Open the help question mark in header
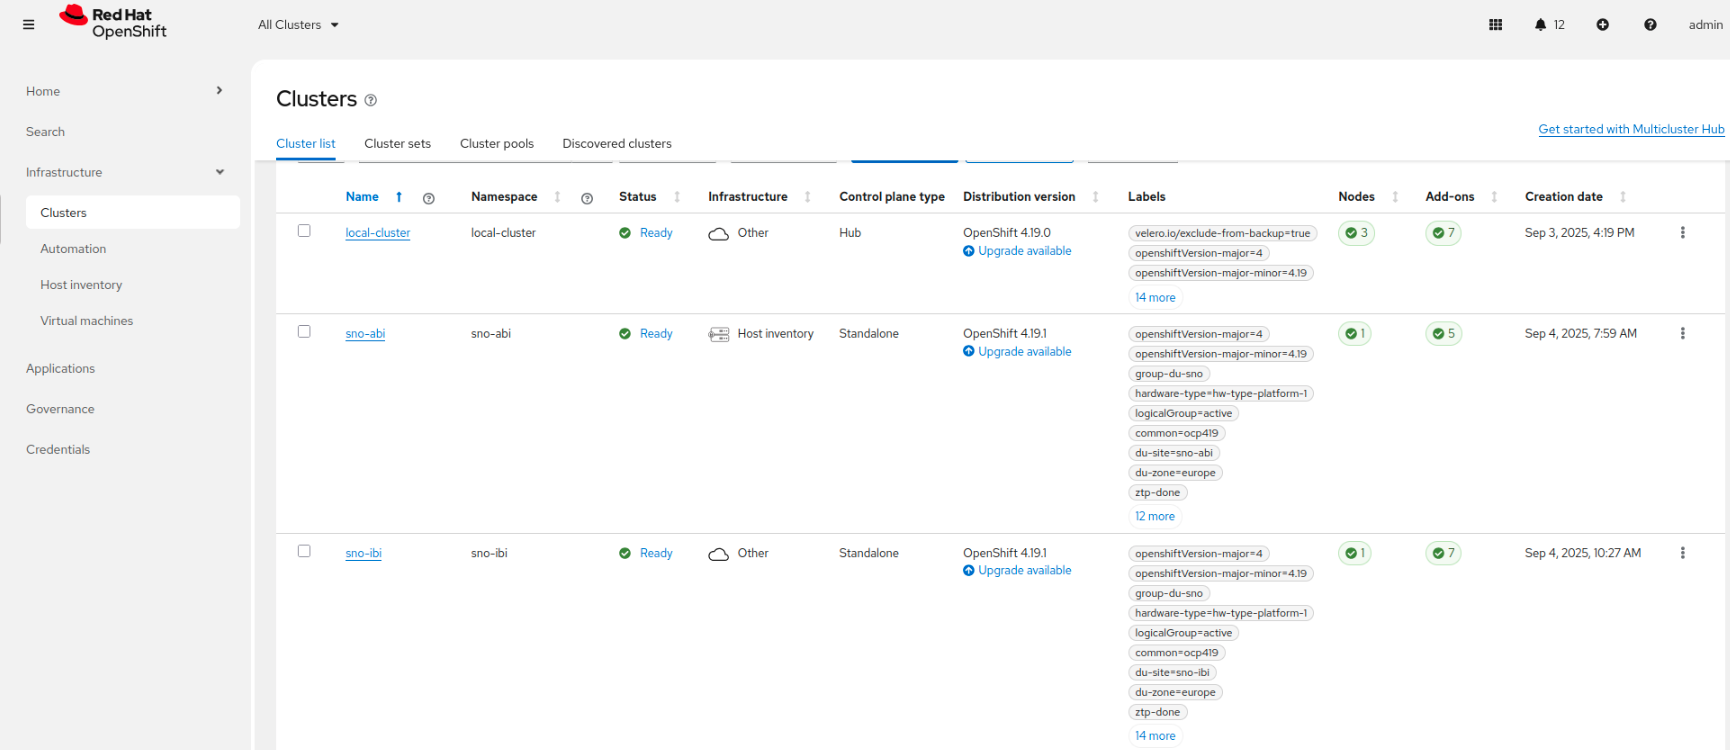This screenshot has width=1730, height=750. tap(1650, 25)
